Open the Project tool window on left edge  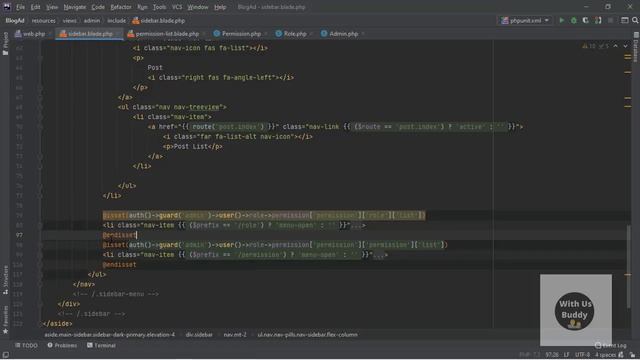(5, 43)
